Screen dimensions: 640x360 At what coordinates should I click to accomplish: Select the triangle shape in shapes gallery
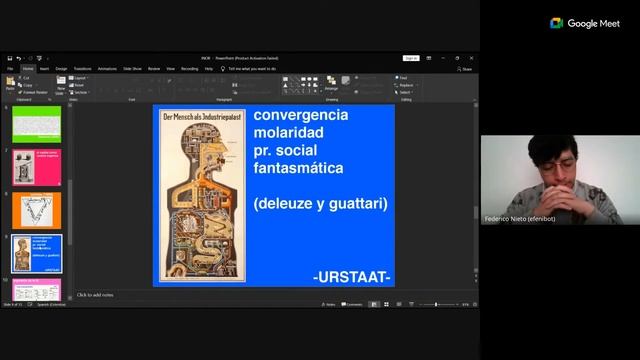click(285, 85)
